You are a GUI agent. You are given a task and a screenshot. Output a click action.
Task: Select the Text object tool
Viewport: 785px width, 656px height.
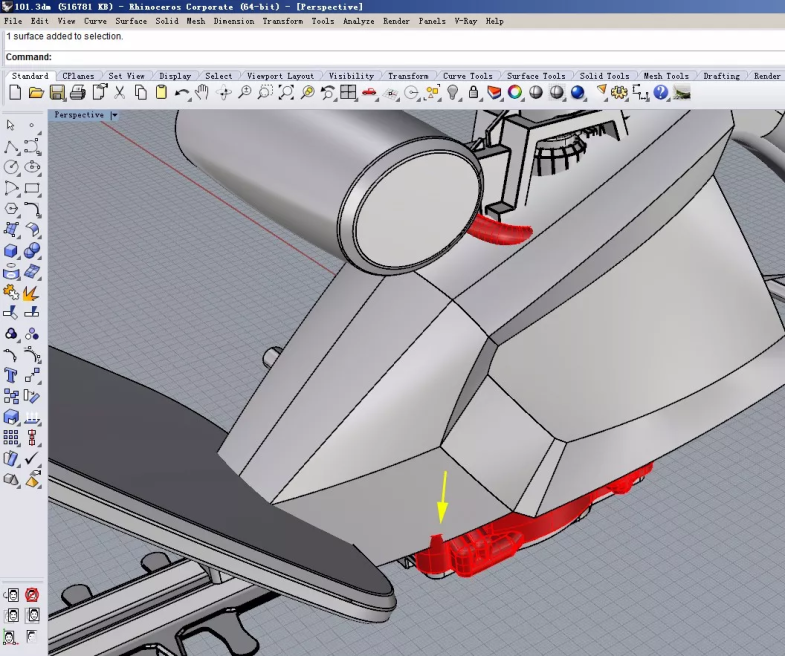click(11, 376)
